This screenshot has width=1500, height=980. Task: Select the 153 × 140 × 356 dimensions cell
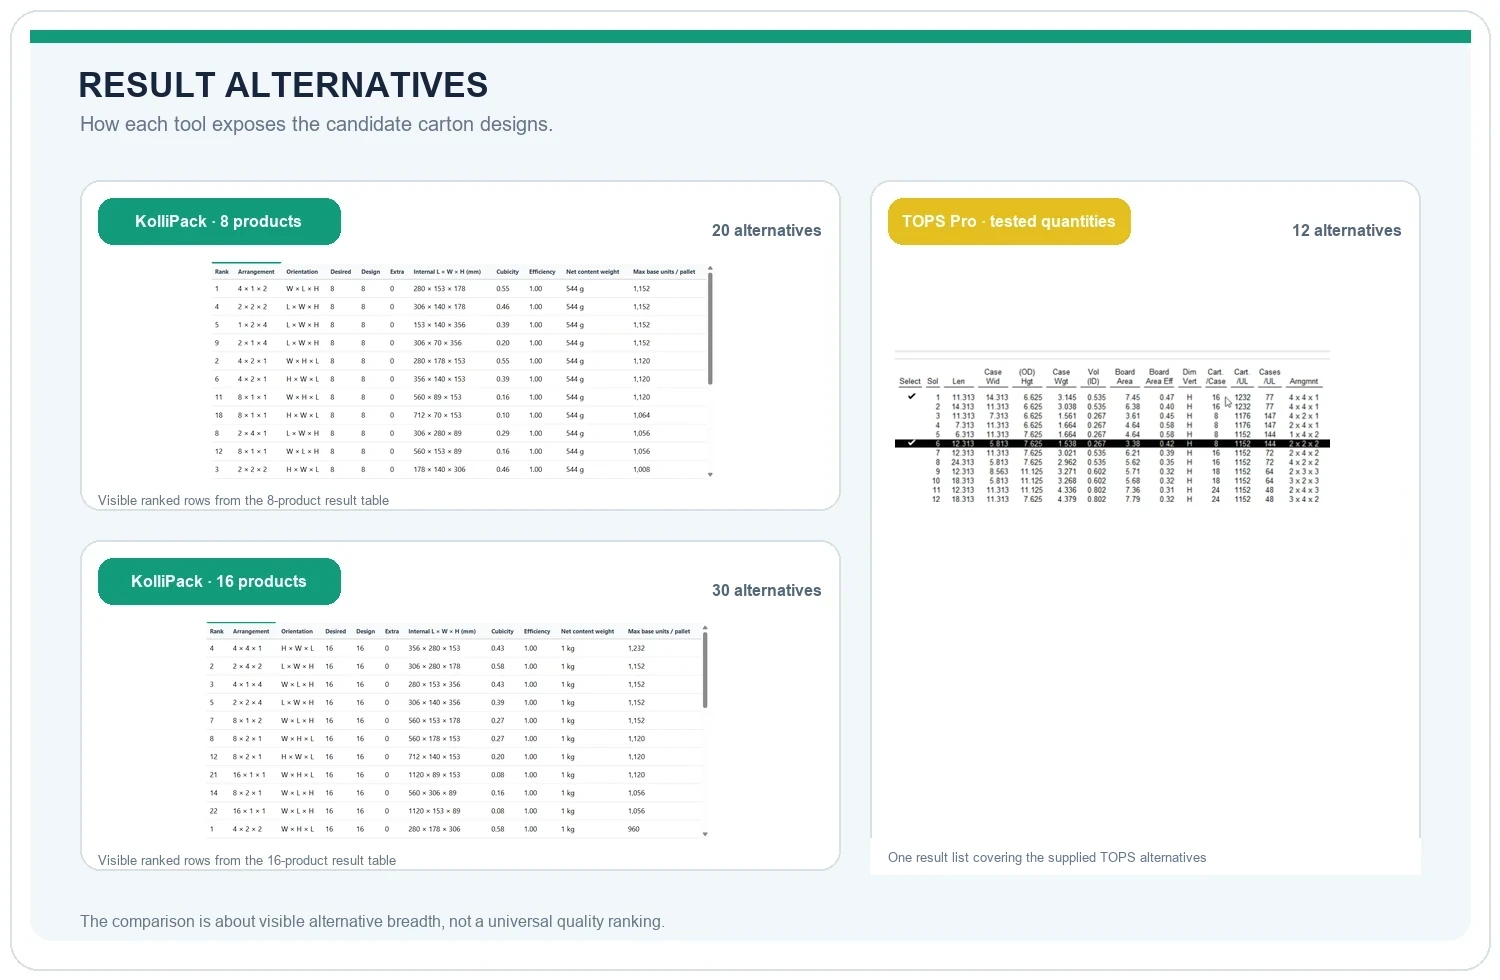point(439,325)
